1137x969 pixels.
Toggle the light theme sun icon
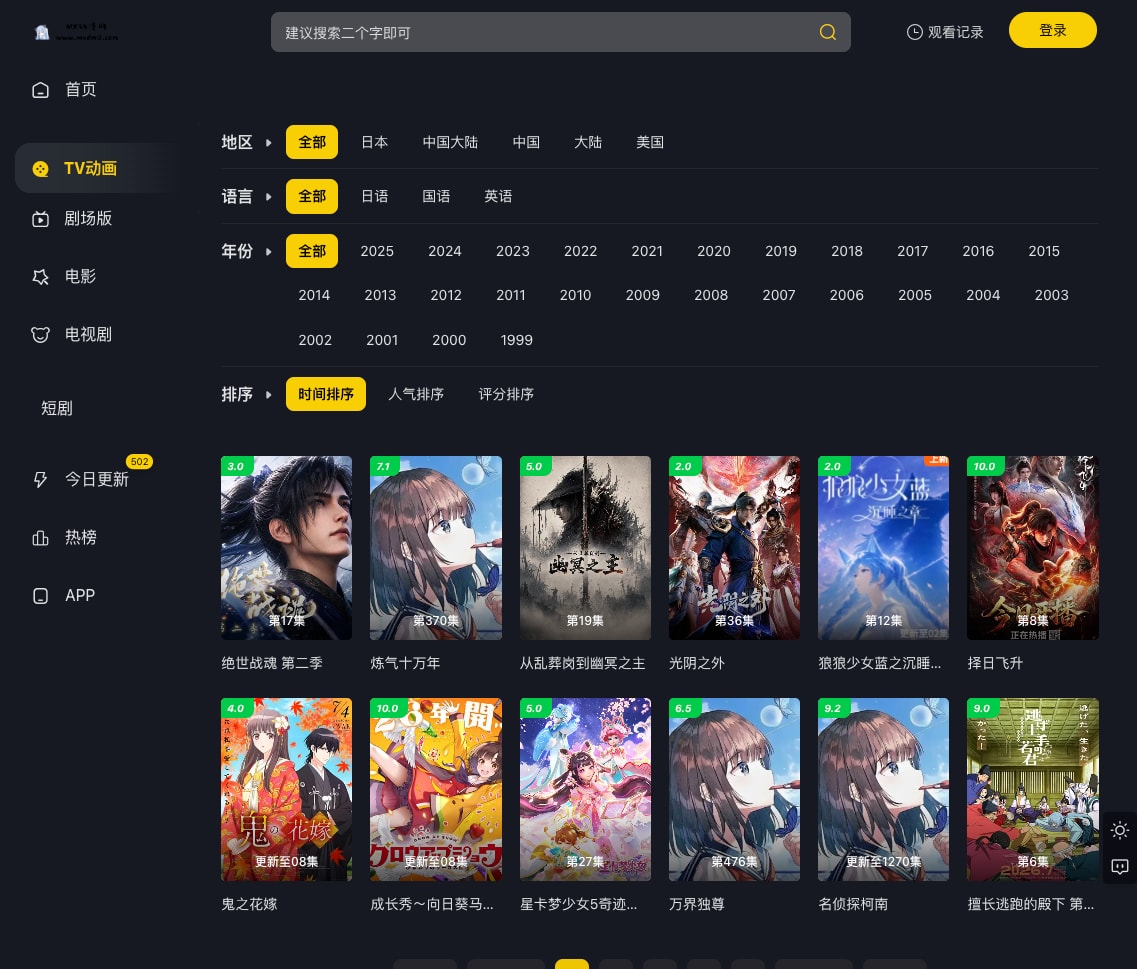(1120, 830)
